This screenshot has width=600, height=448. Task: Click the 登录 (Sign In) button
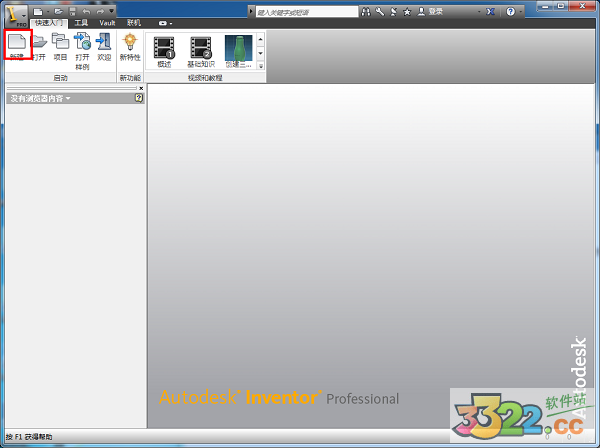[x=434, y=12]
